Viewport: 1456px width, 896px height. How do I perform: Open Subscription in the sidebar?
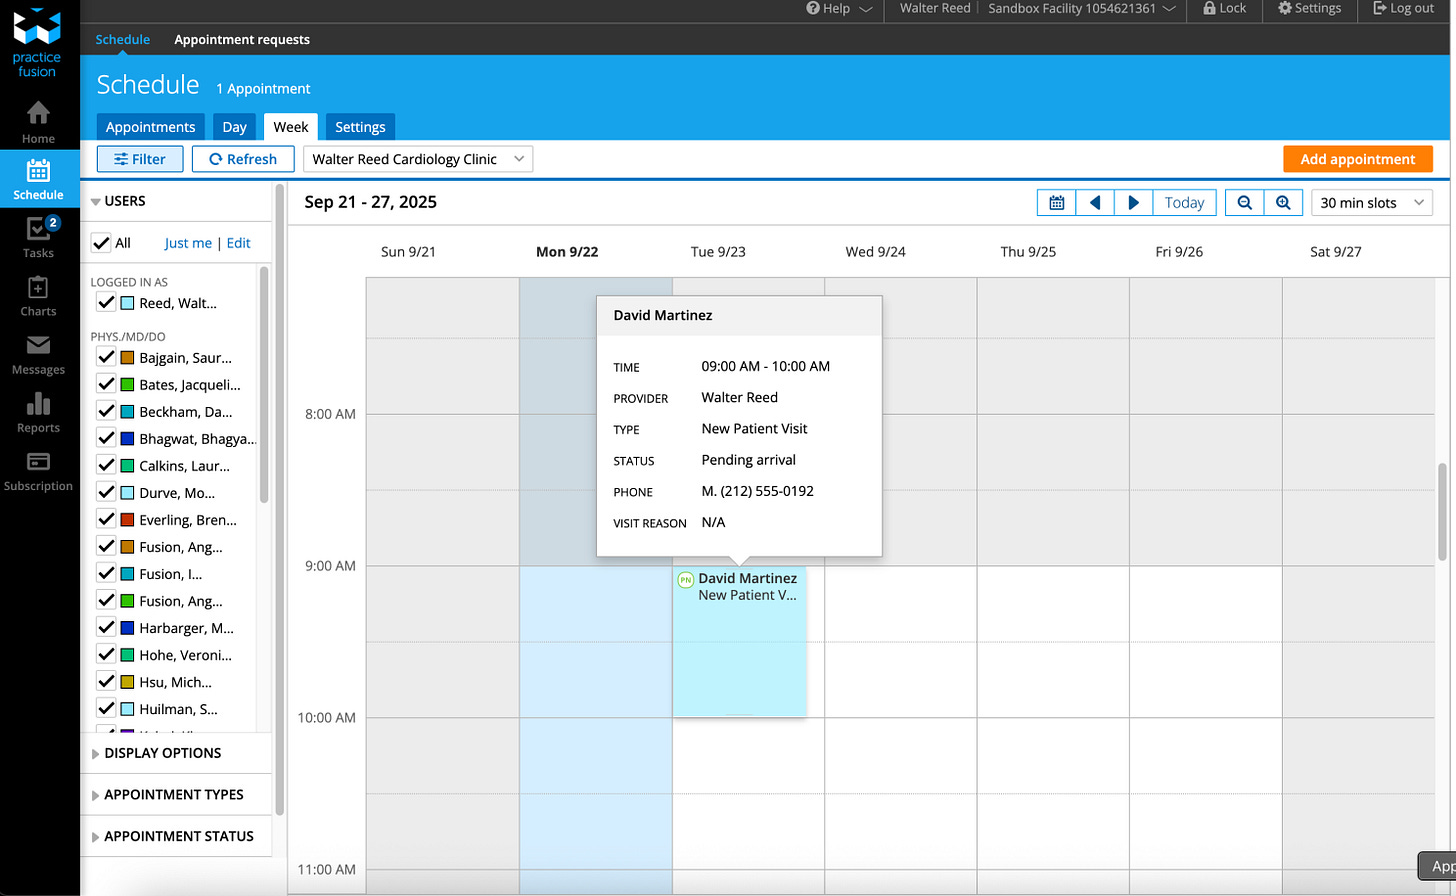[38, 470]
